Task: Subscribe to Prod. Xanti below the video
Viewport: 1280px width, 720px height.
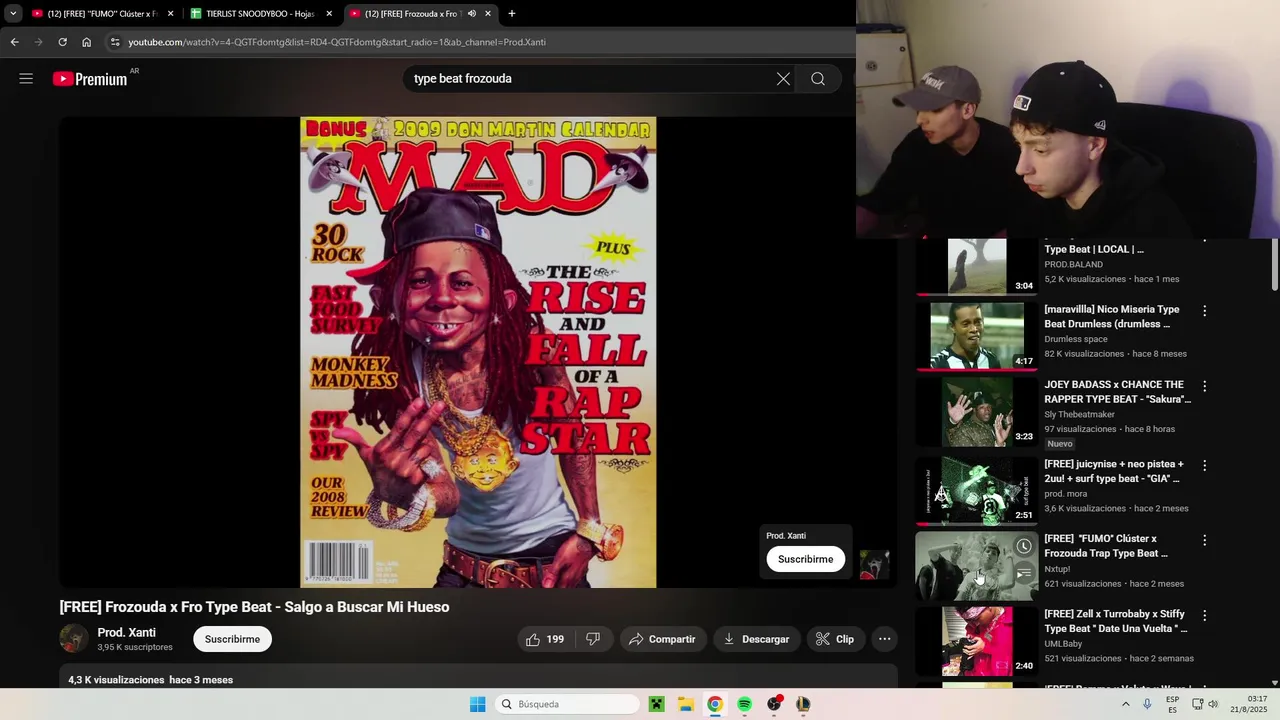Action: pos(232,639)
